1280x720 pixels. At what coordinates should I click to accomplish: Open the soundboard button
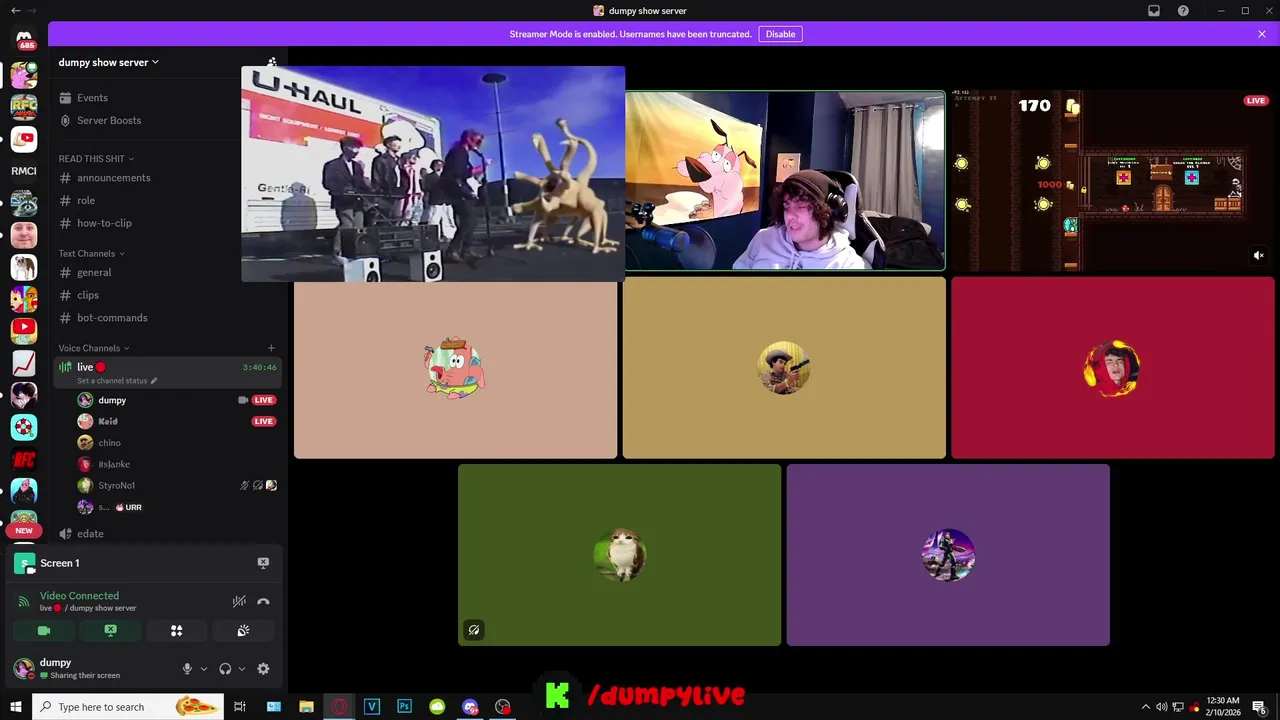243,631
